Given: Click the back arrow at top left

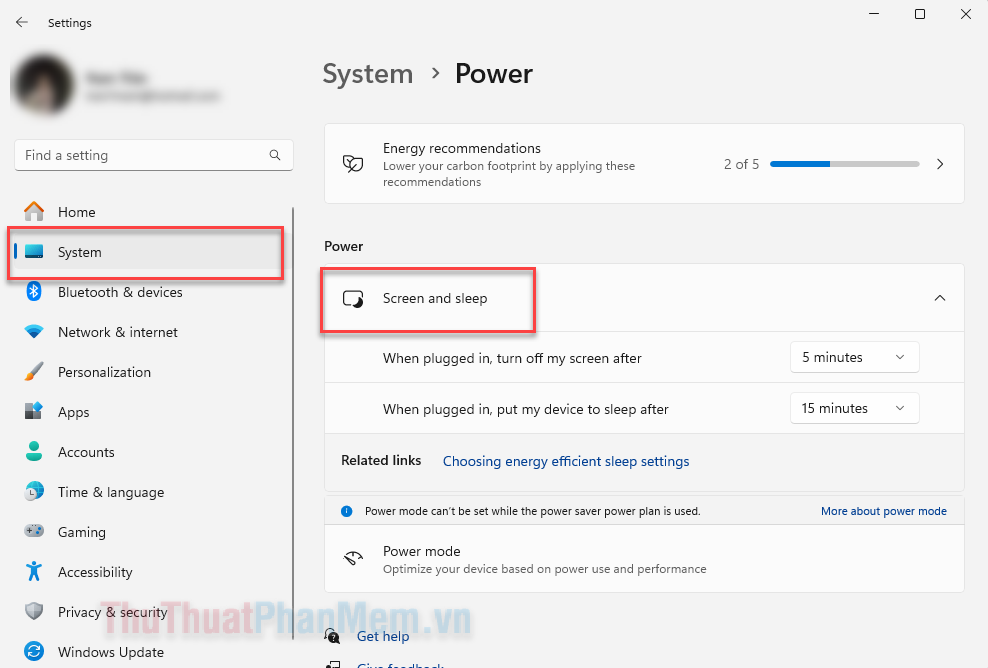Looking at the screenshot, I should click(21, 22).
